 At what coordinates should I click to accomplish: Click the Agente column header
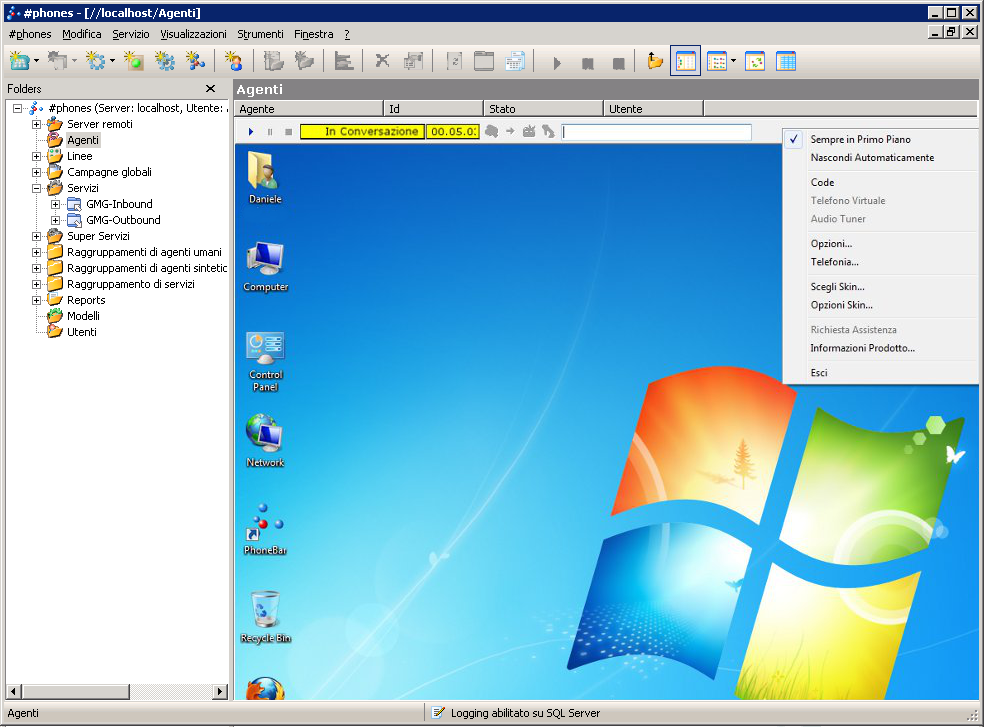[309, 109]
